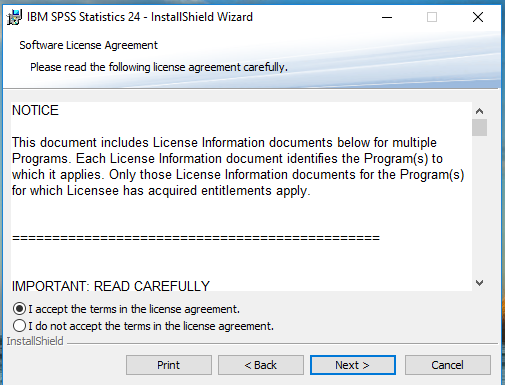
Task: Click the window title bar text
Action: coord(140,17)
